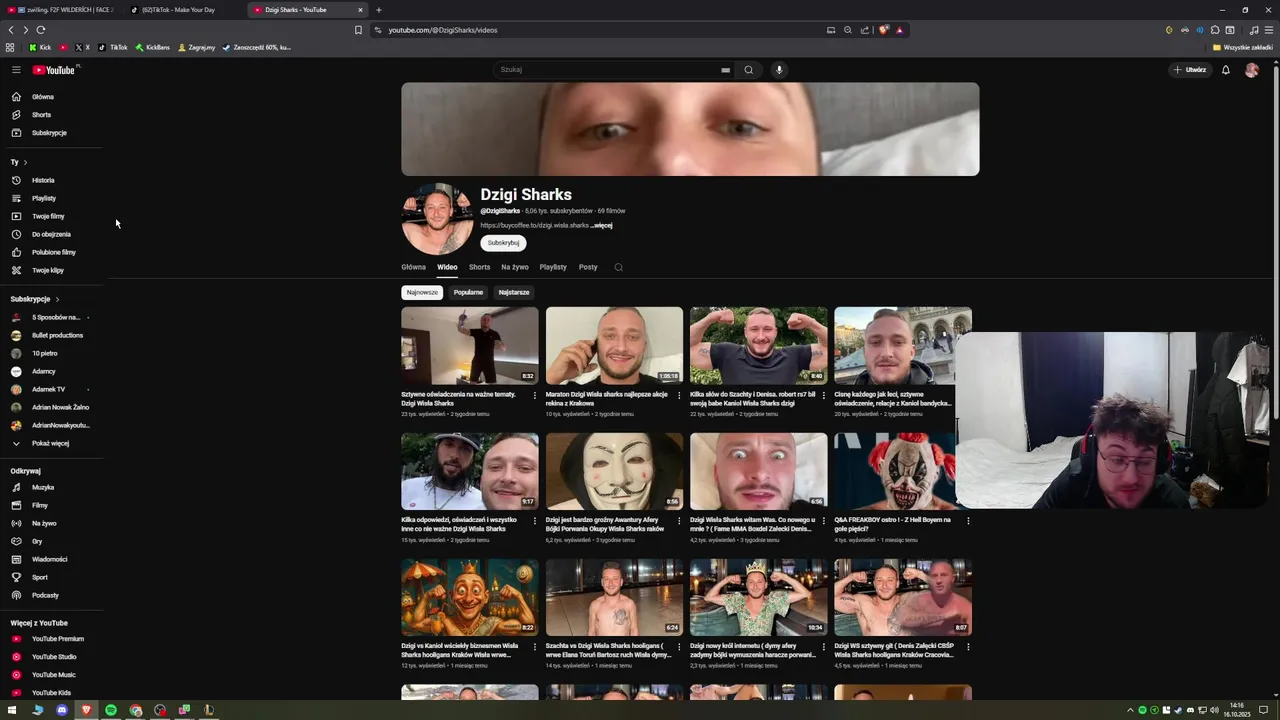Screen dimensions: 1280x720
Task: Switch to the Główna channel tab
Action: click(413, 267)
